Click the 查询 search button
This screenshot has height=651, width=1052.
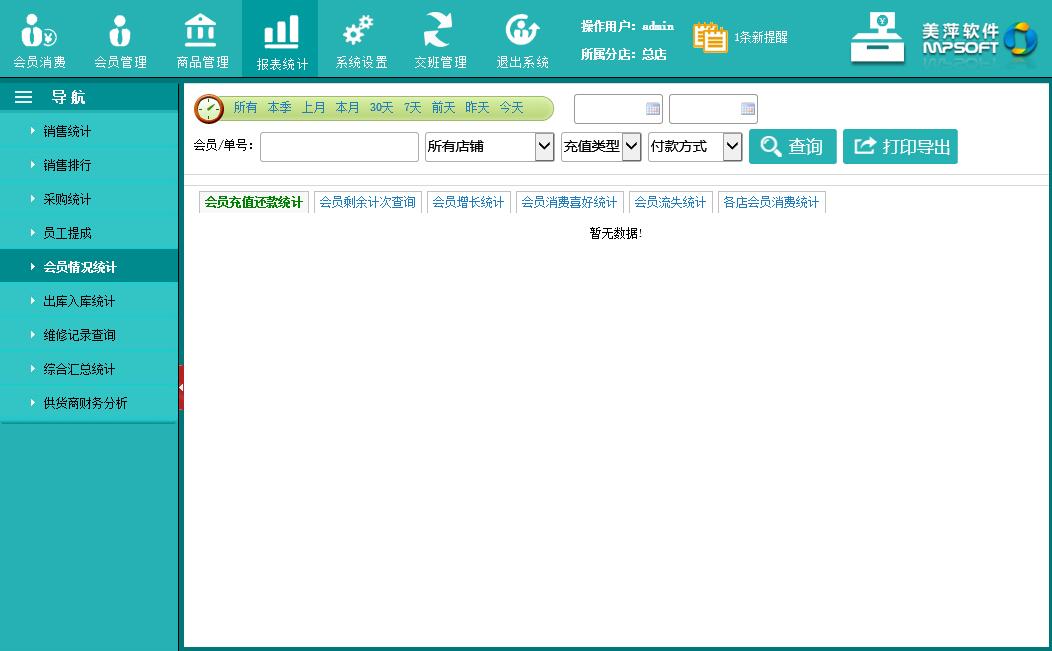792,147
